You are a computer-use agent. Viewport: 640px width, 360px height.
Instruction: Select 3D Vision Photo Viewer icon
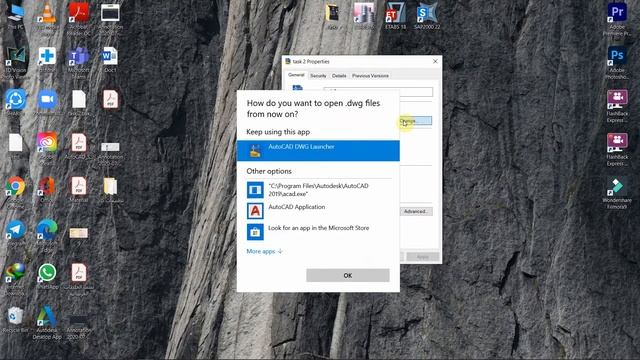point(16,62)
